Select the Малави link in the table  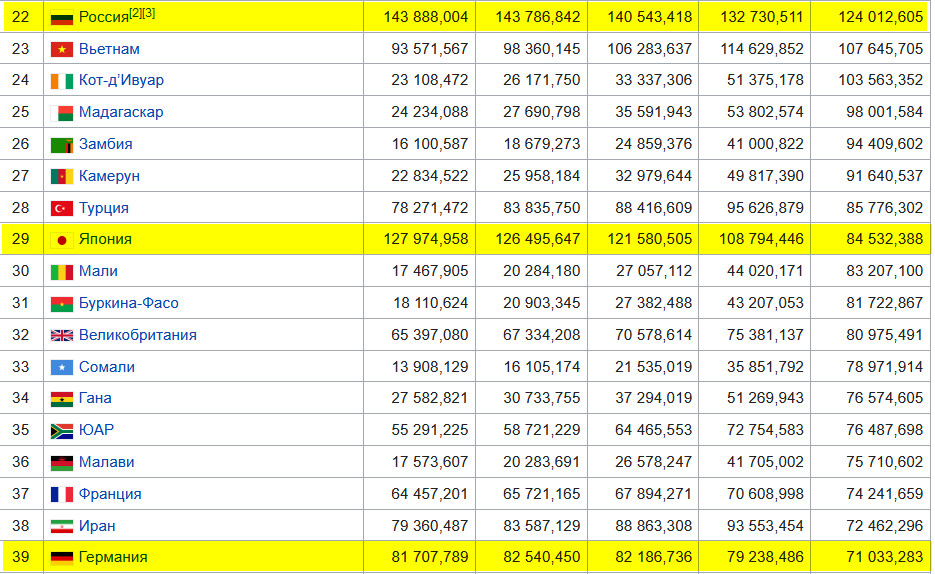(x=106, y=462)
